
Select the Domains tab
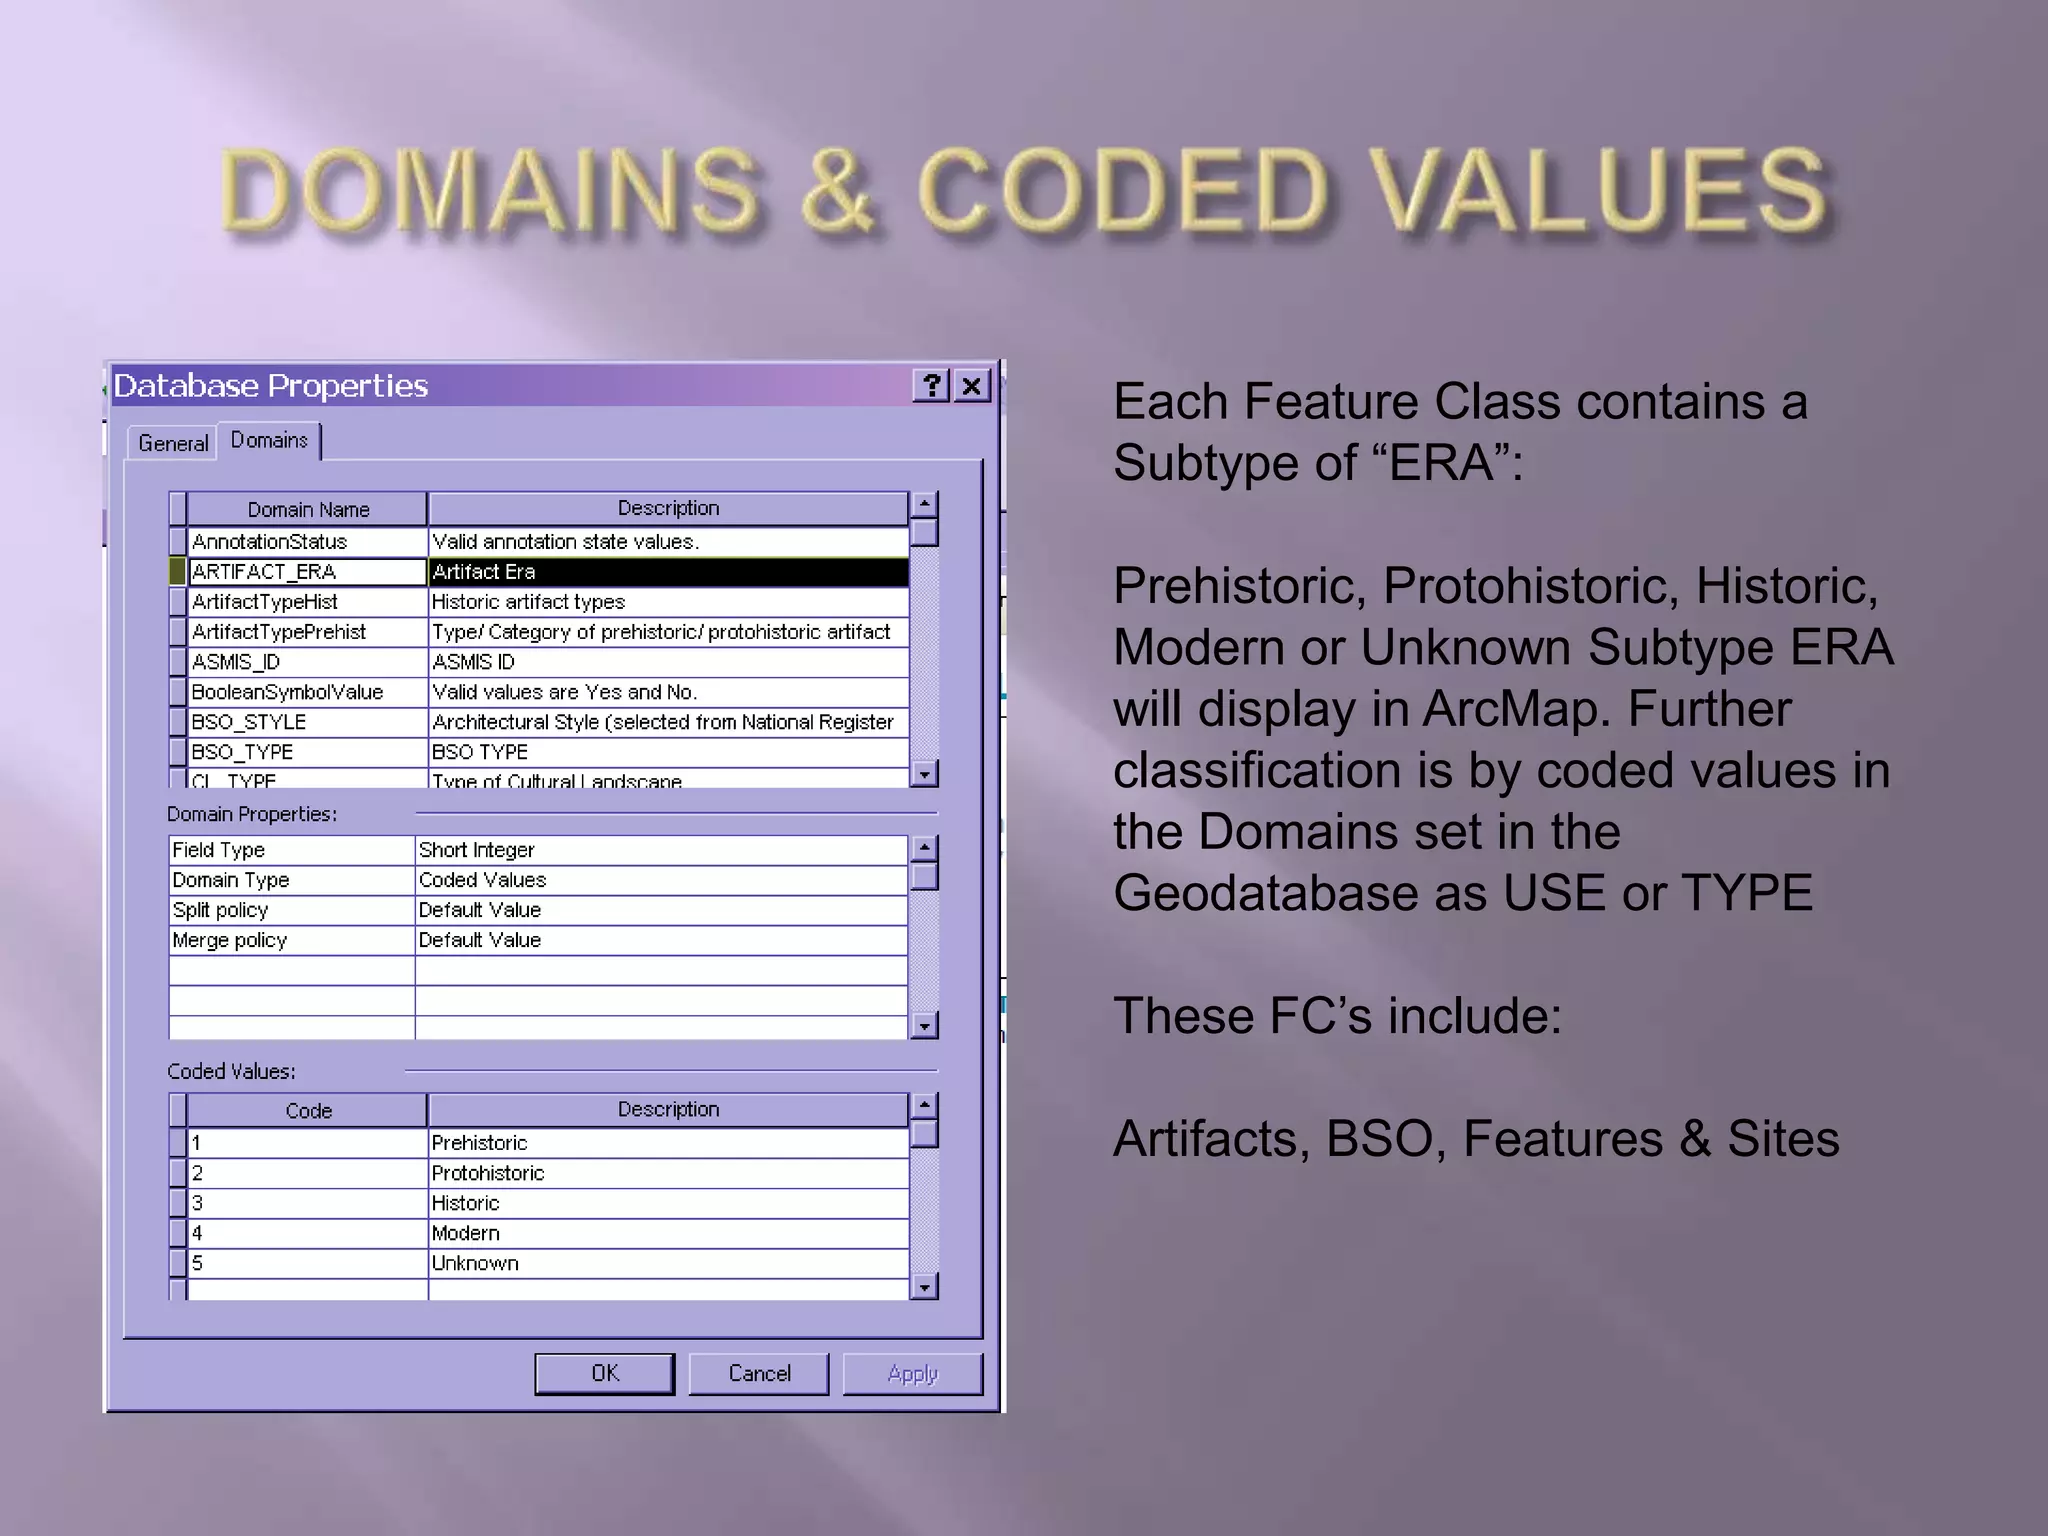(269, 440)
